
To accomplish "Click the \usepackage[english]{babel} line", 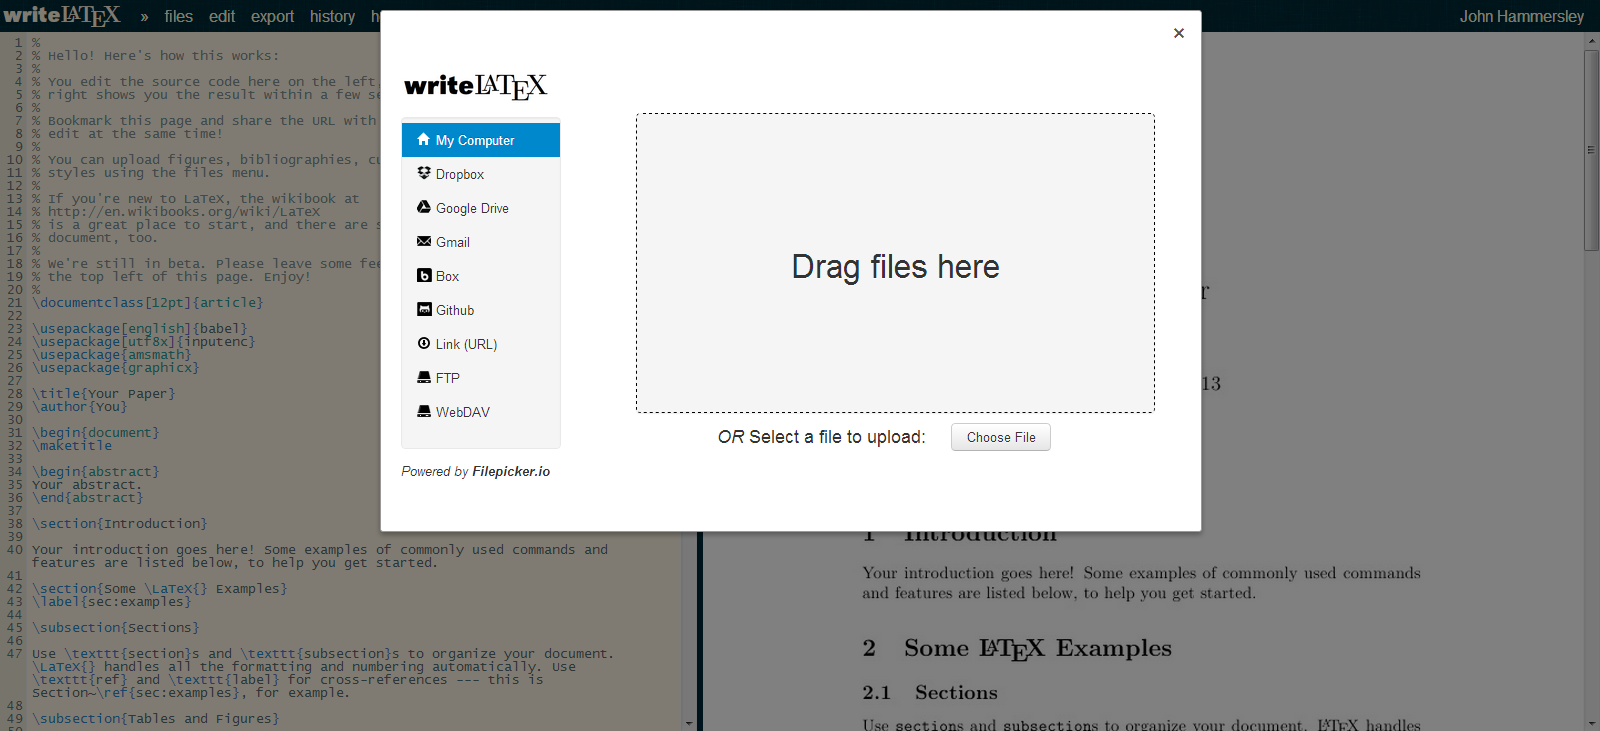I will (140, 328).
